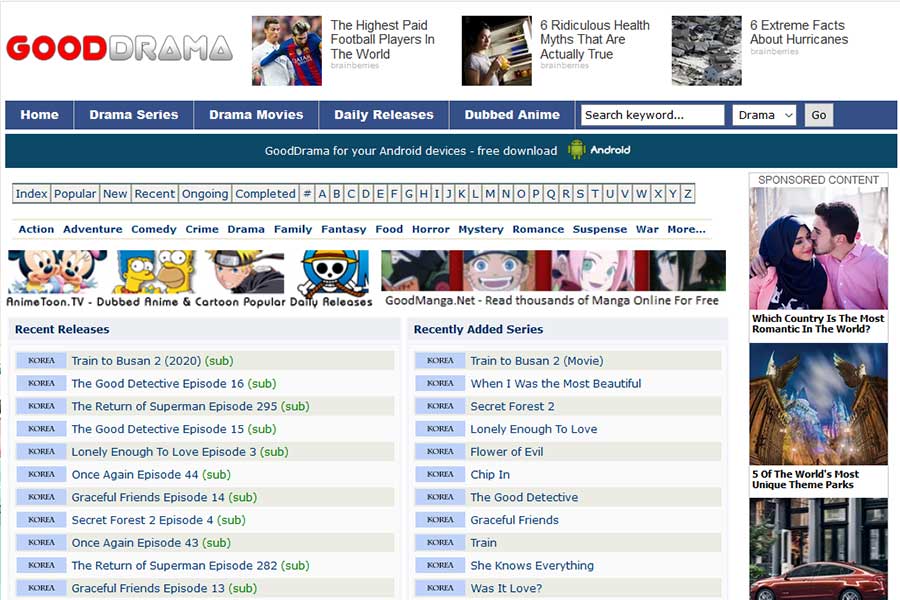Image resolution: width=900 pixels, height=600 pixels.
Task: Open the romantic country sponsored image
Action: click(818, 249)
